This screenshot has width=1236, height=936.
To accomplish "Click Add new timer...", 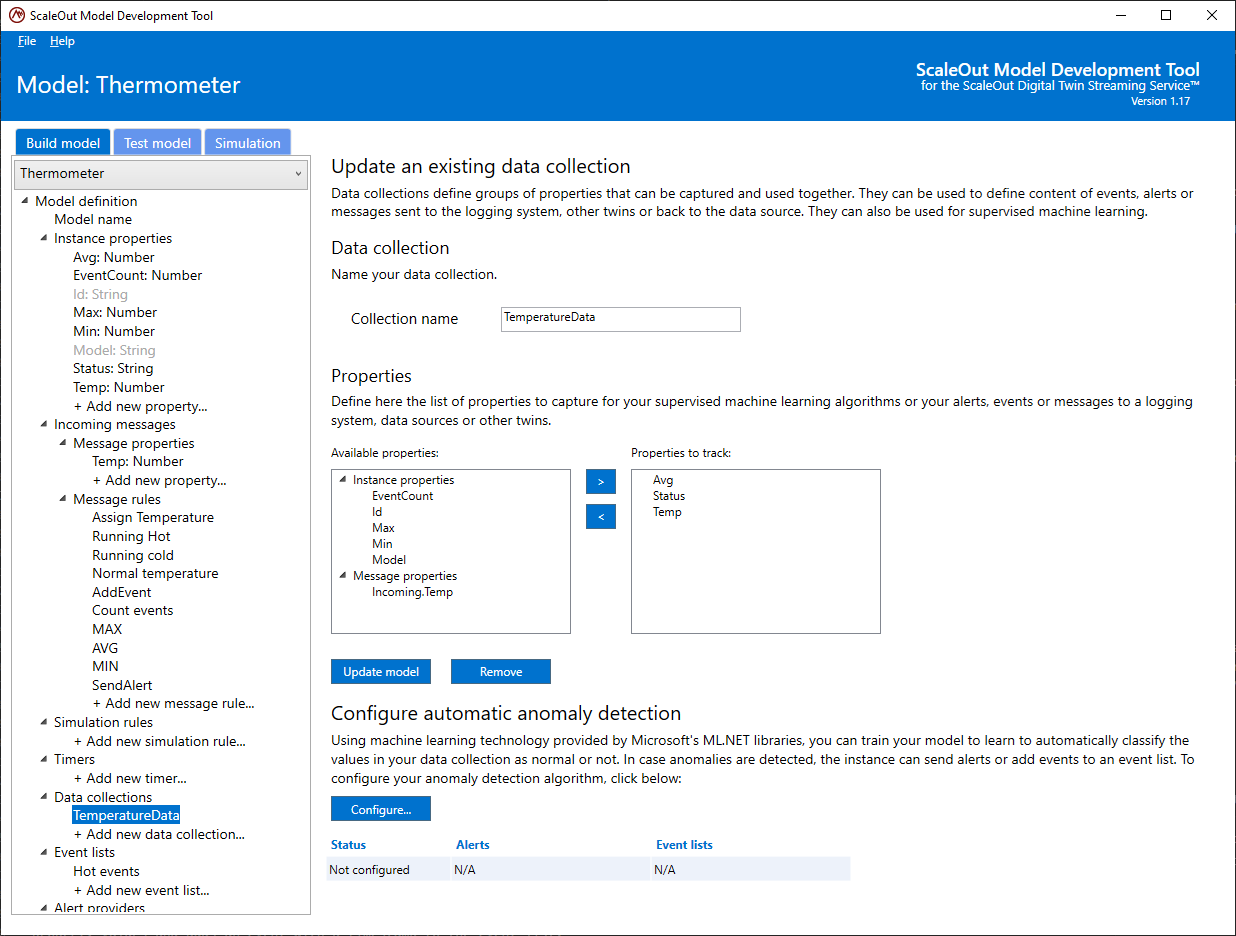I will (x=130, y=778).
